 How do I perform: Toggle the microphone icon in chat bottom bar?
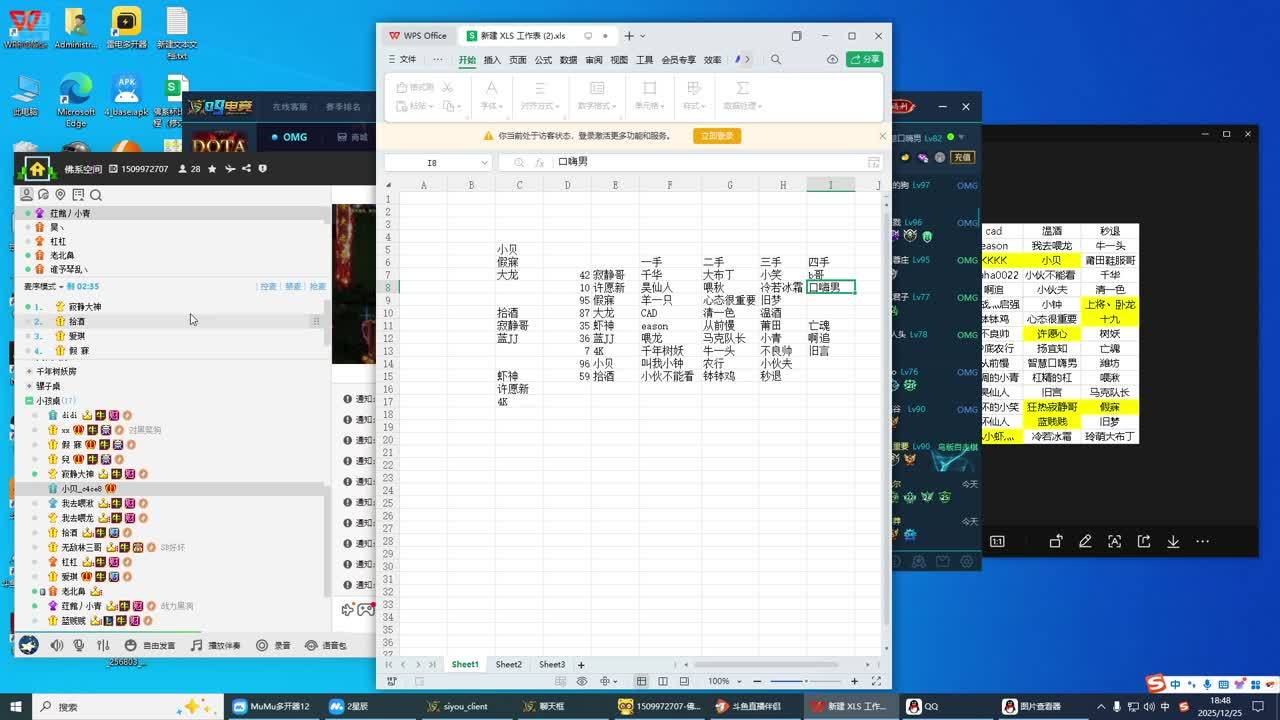tap(79, 646)
